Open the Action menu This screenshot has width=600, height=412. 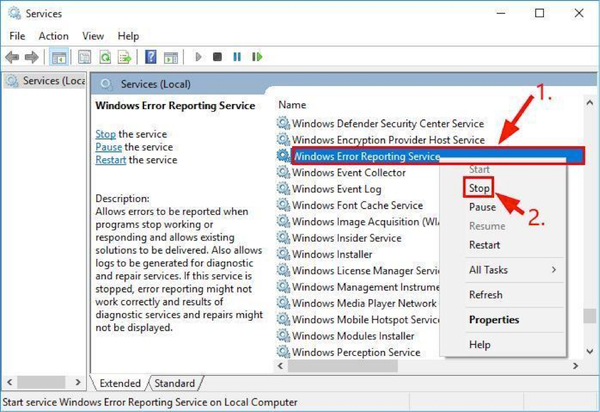54,36
